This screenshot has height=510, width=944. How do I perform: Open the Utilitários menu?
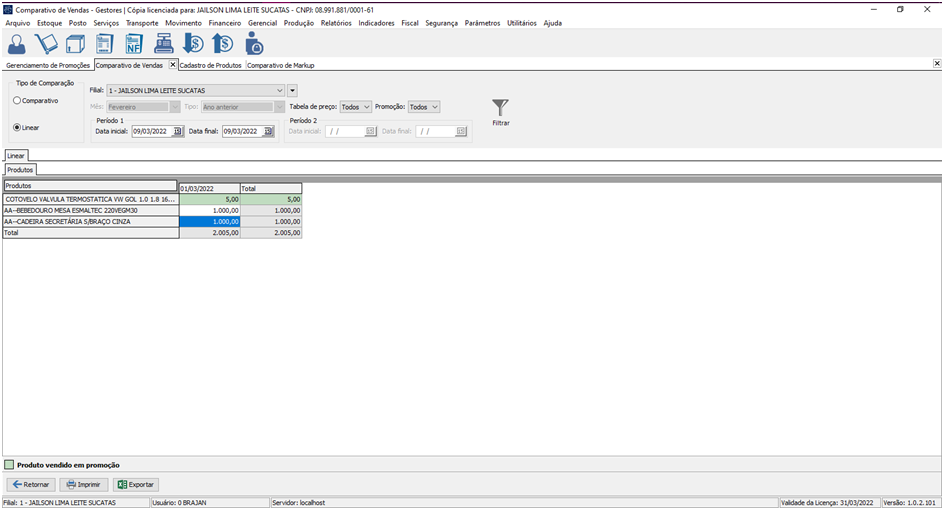click(x=521, y=23)
